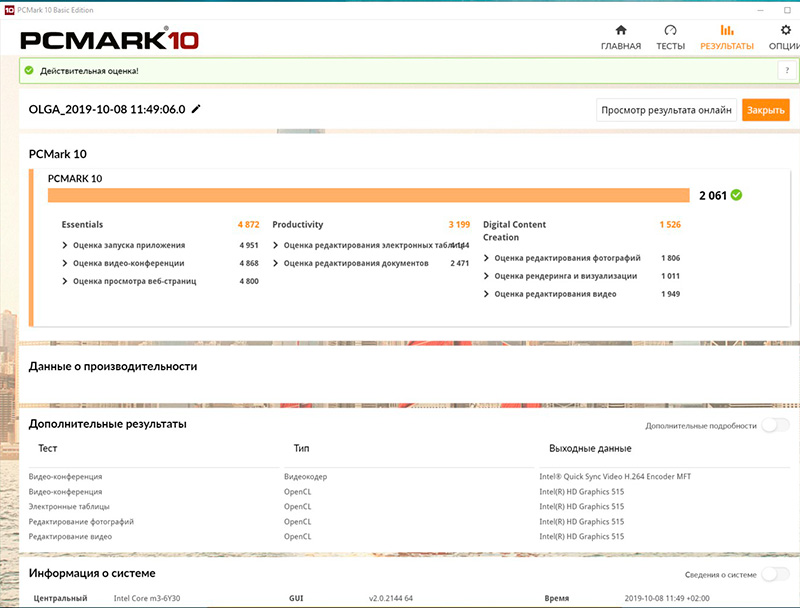This screenshot has height=608, width=800.
Task: Open the Tests gauge icon
Action: (670, 30)
